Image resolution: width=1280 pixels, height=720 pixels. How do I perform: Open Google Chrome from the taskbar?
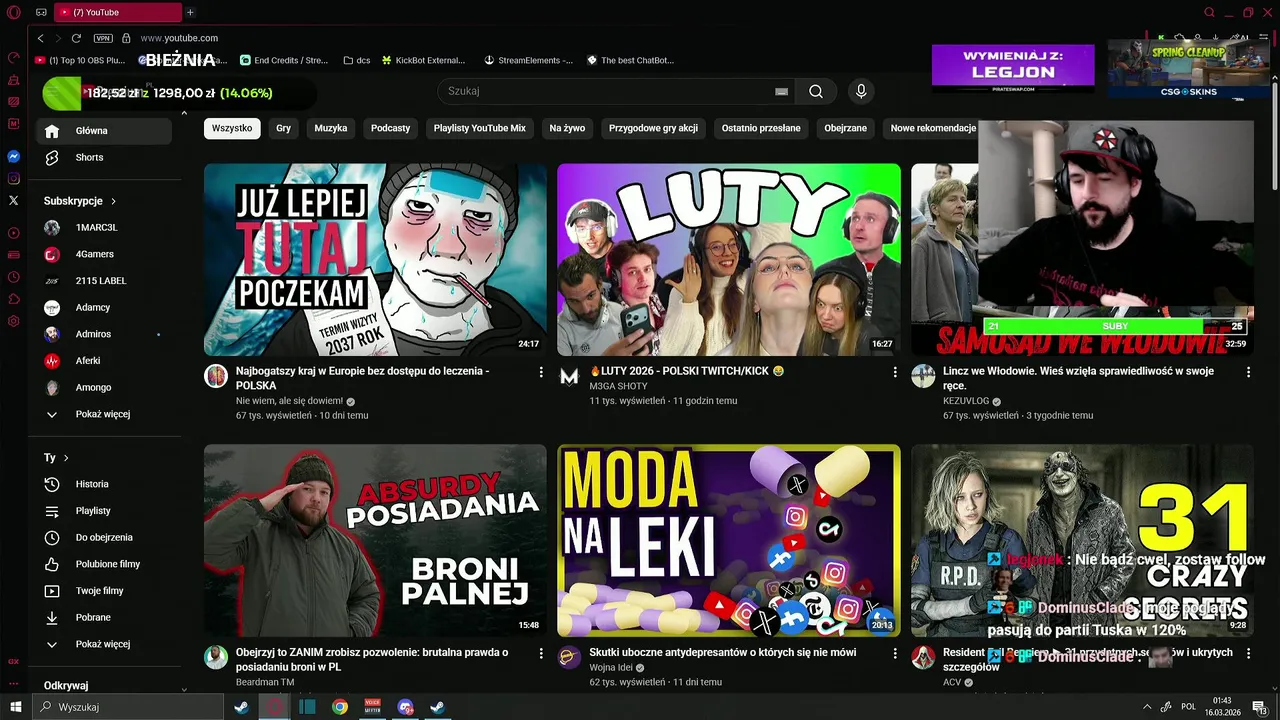[340, 707]
